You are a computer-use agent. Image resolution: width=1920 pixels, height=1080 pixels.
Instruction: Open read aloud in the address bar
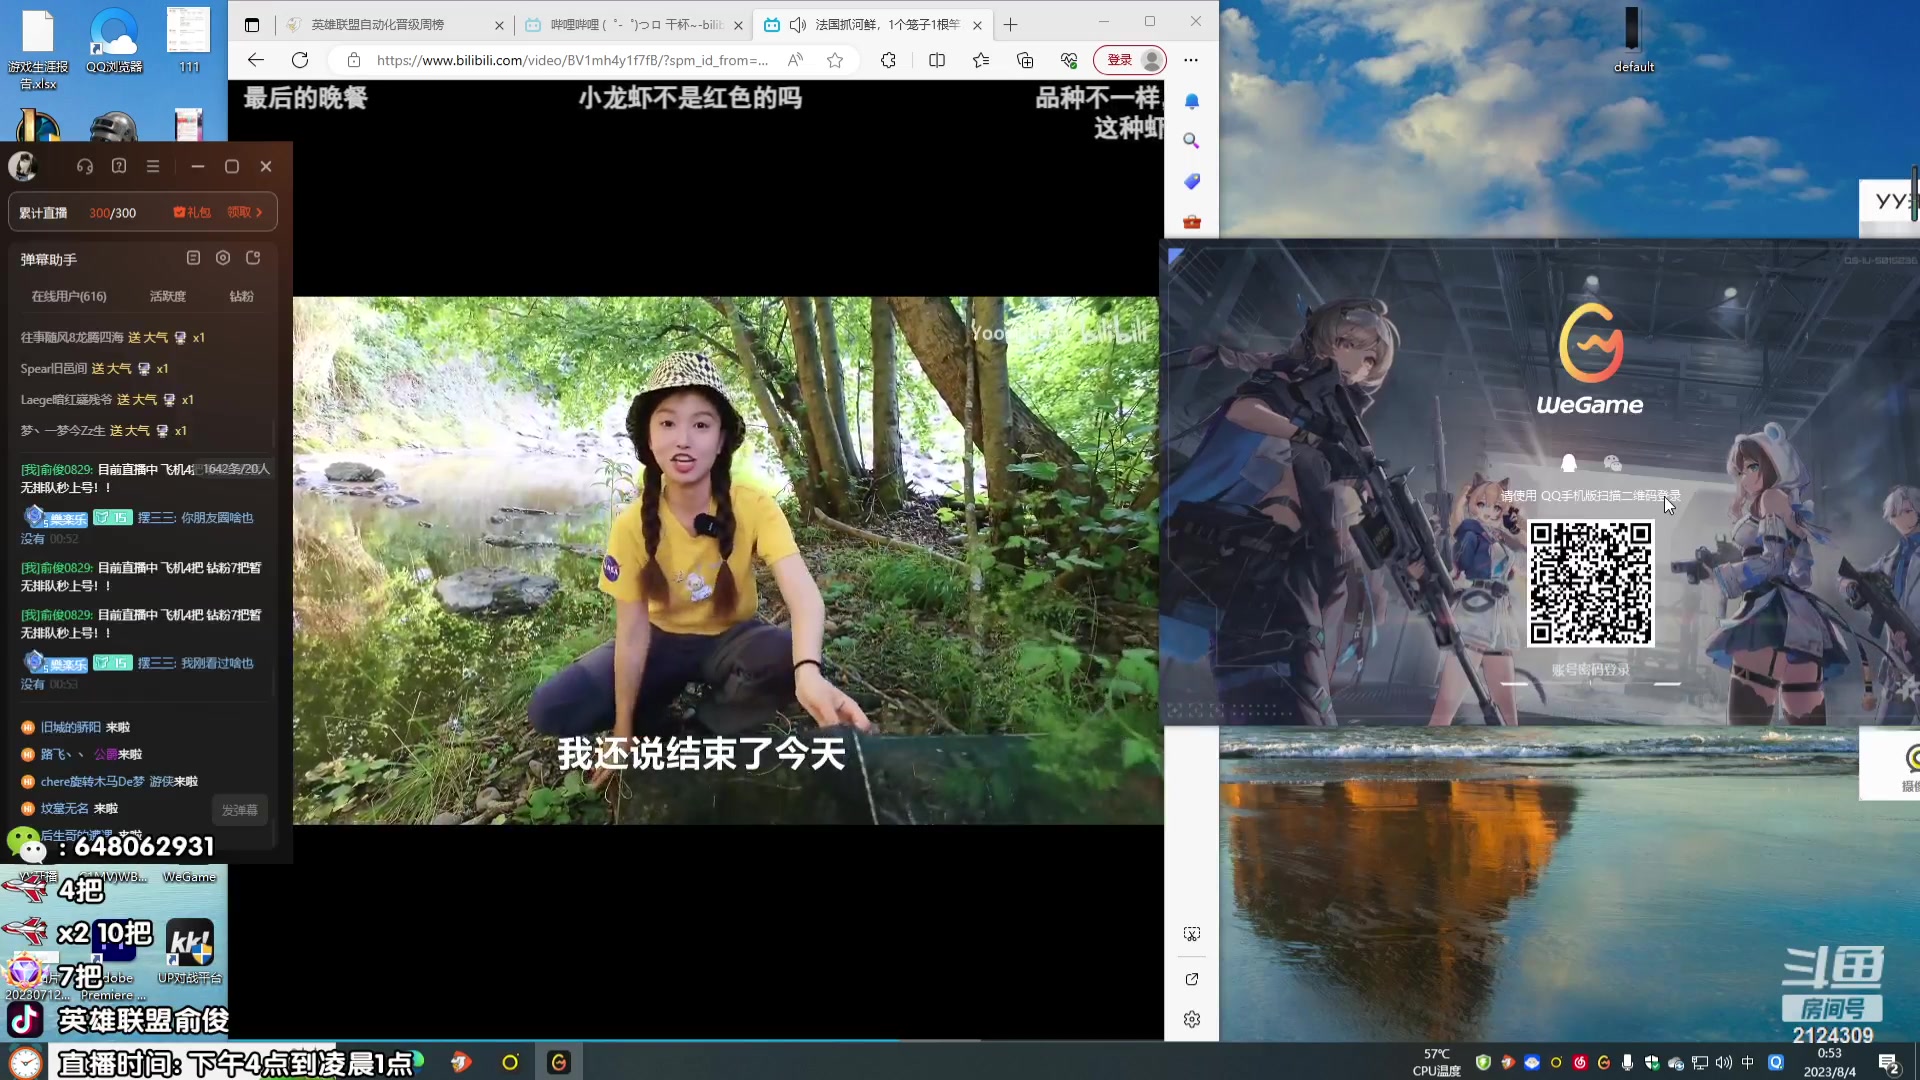[795, 60]
